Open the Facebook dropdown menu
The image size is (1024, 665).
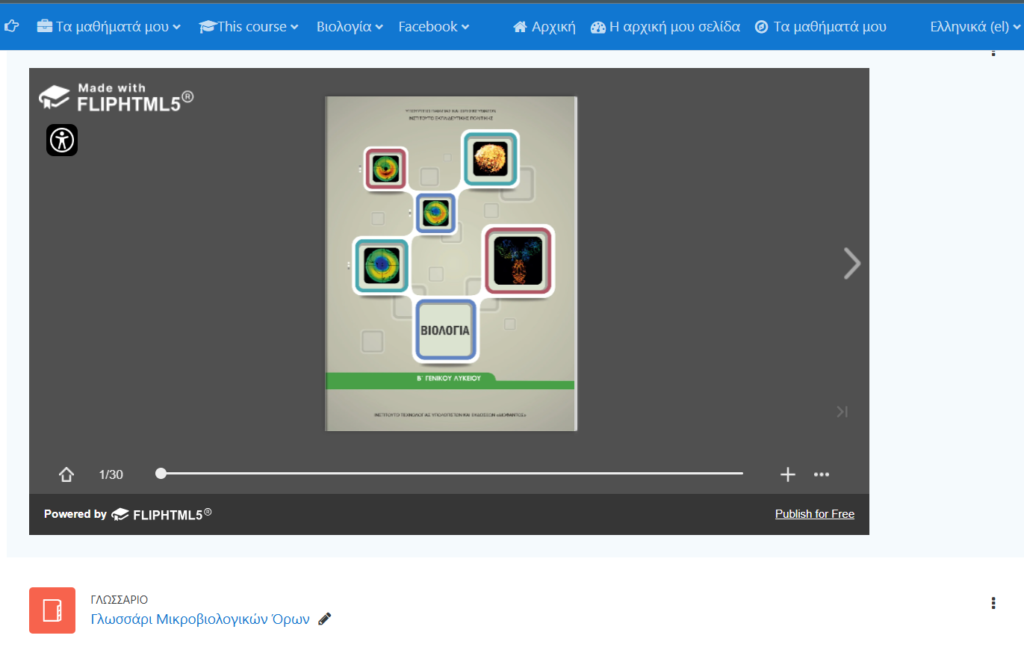[434, 27]
